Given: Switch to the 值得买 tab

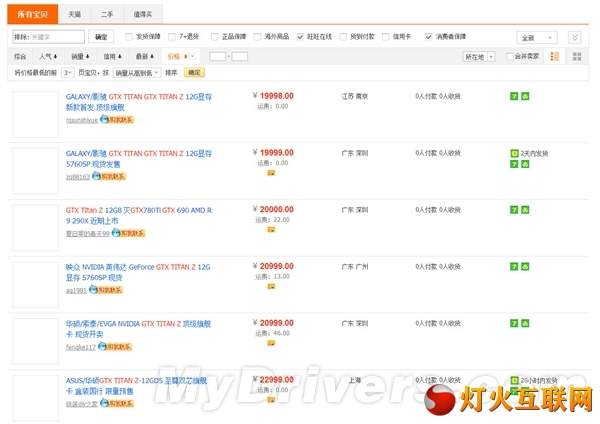Looking at the screenshot, I should click(x=143, y=15).
